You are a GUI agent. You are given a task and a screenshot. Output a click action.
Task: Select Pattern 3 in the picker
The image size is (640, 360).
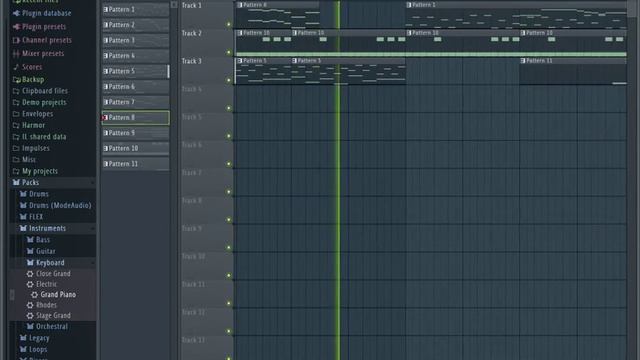(x=136, y=40)
